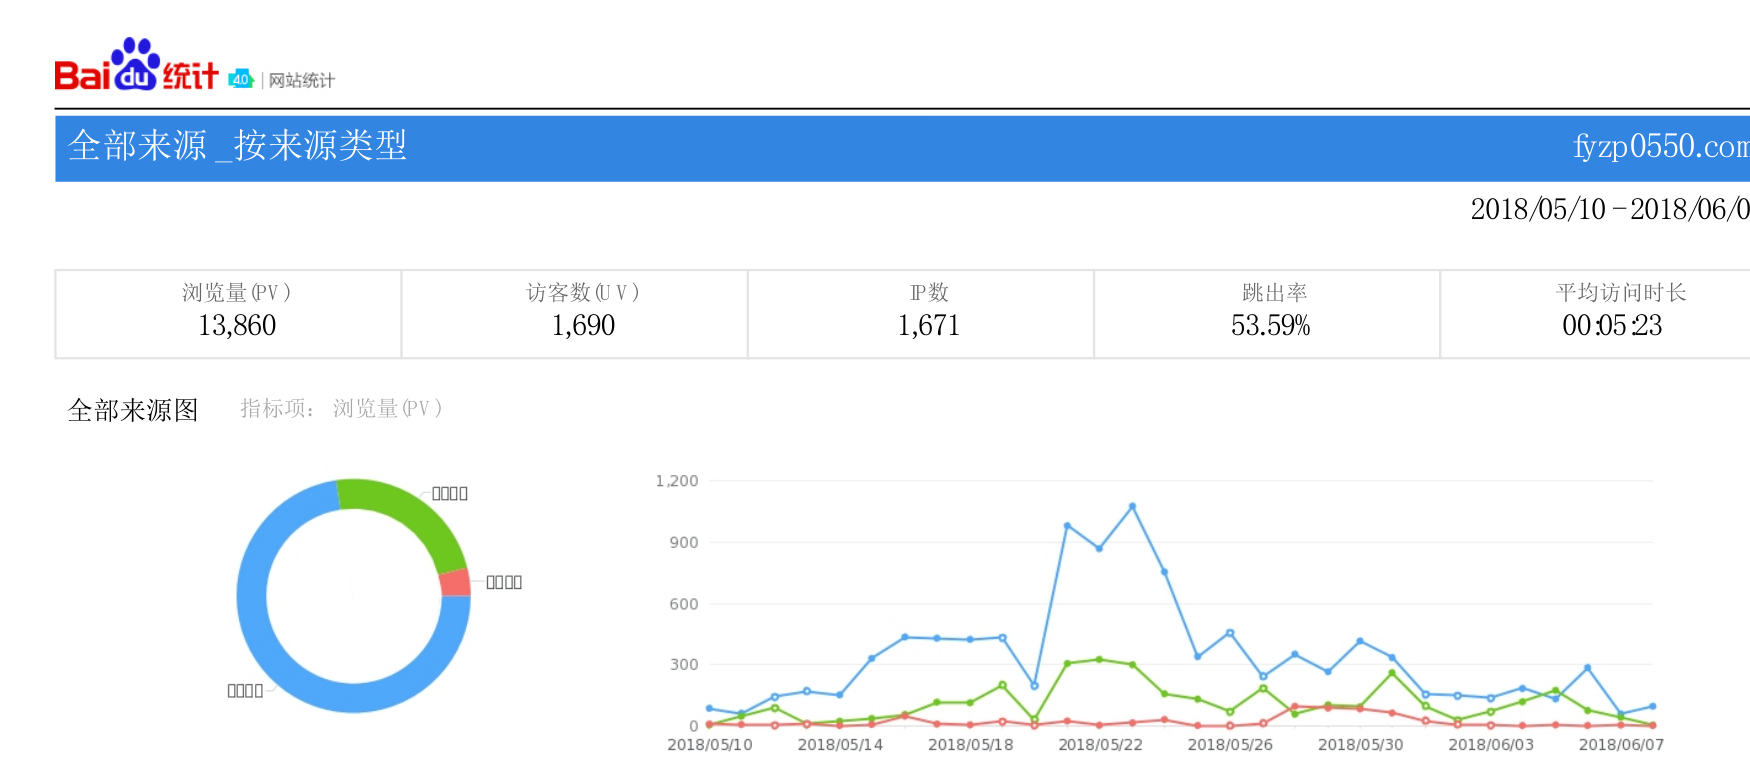This screenshot has width=1750, height=768.
Task: Click the 2018/06/03 x-axis label
Action: pos(1491,744)
